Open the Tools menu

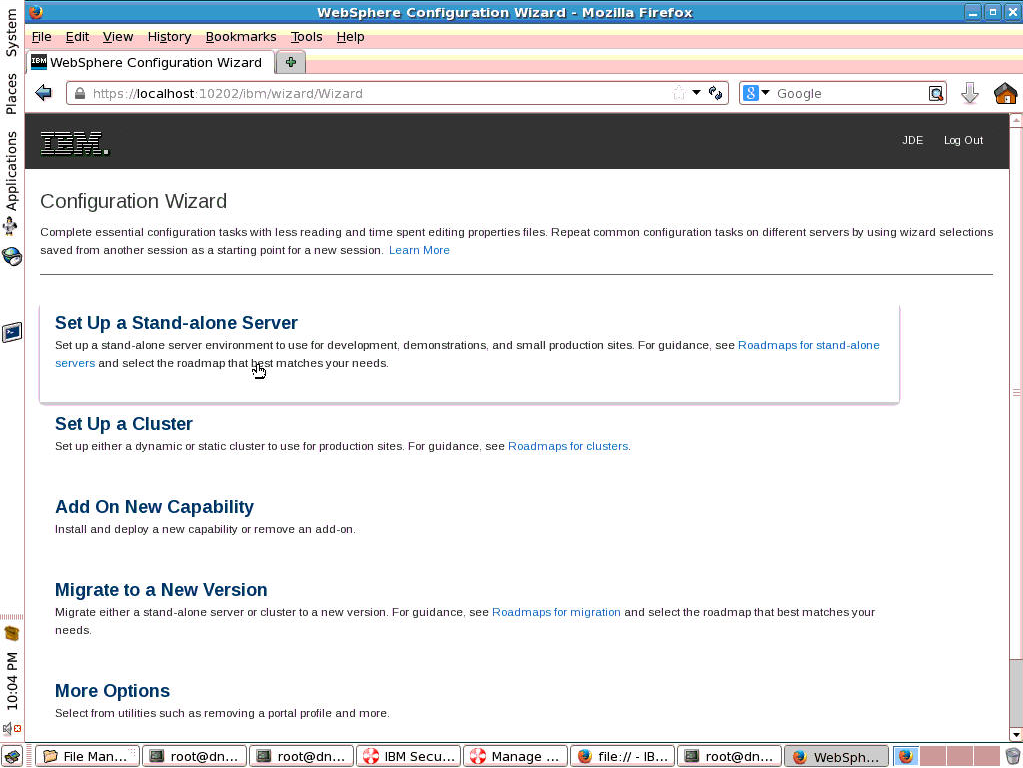pos(306,37)
